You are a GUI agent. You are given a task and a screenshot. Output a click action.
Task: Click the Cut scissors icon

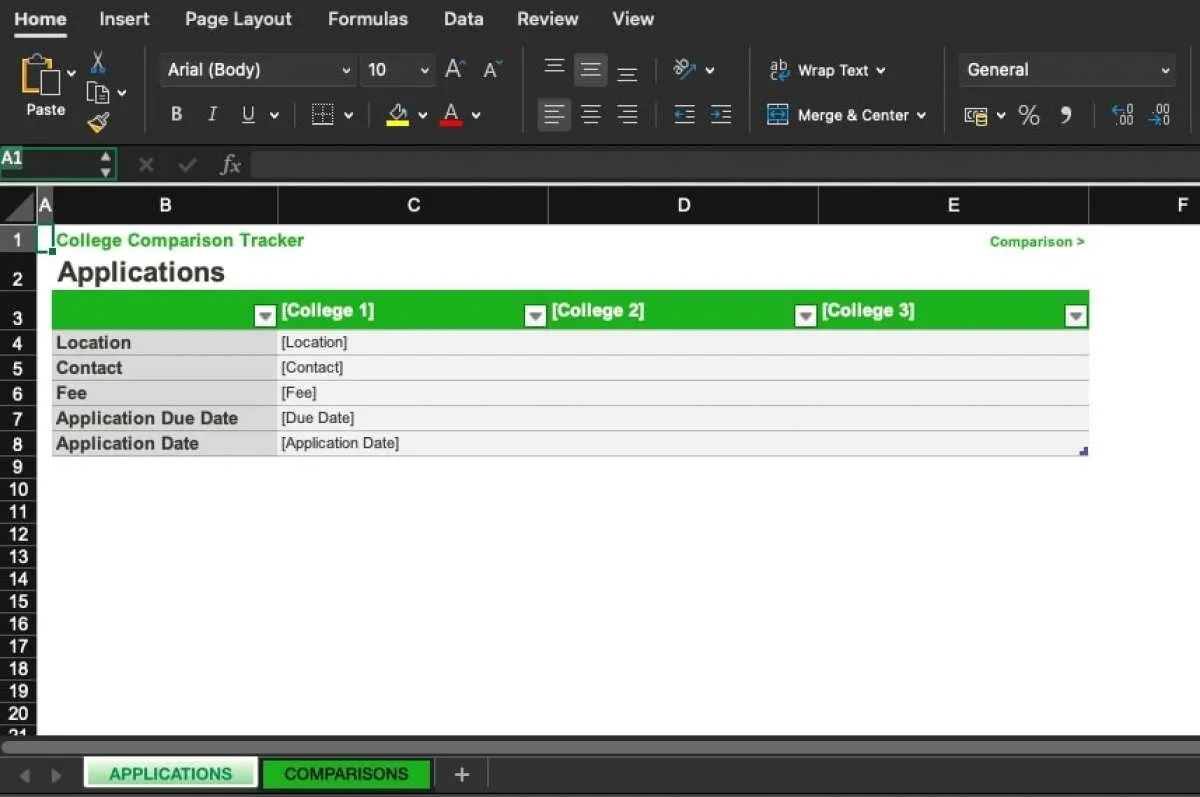point(98,63)
